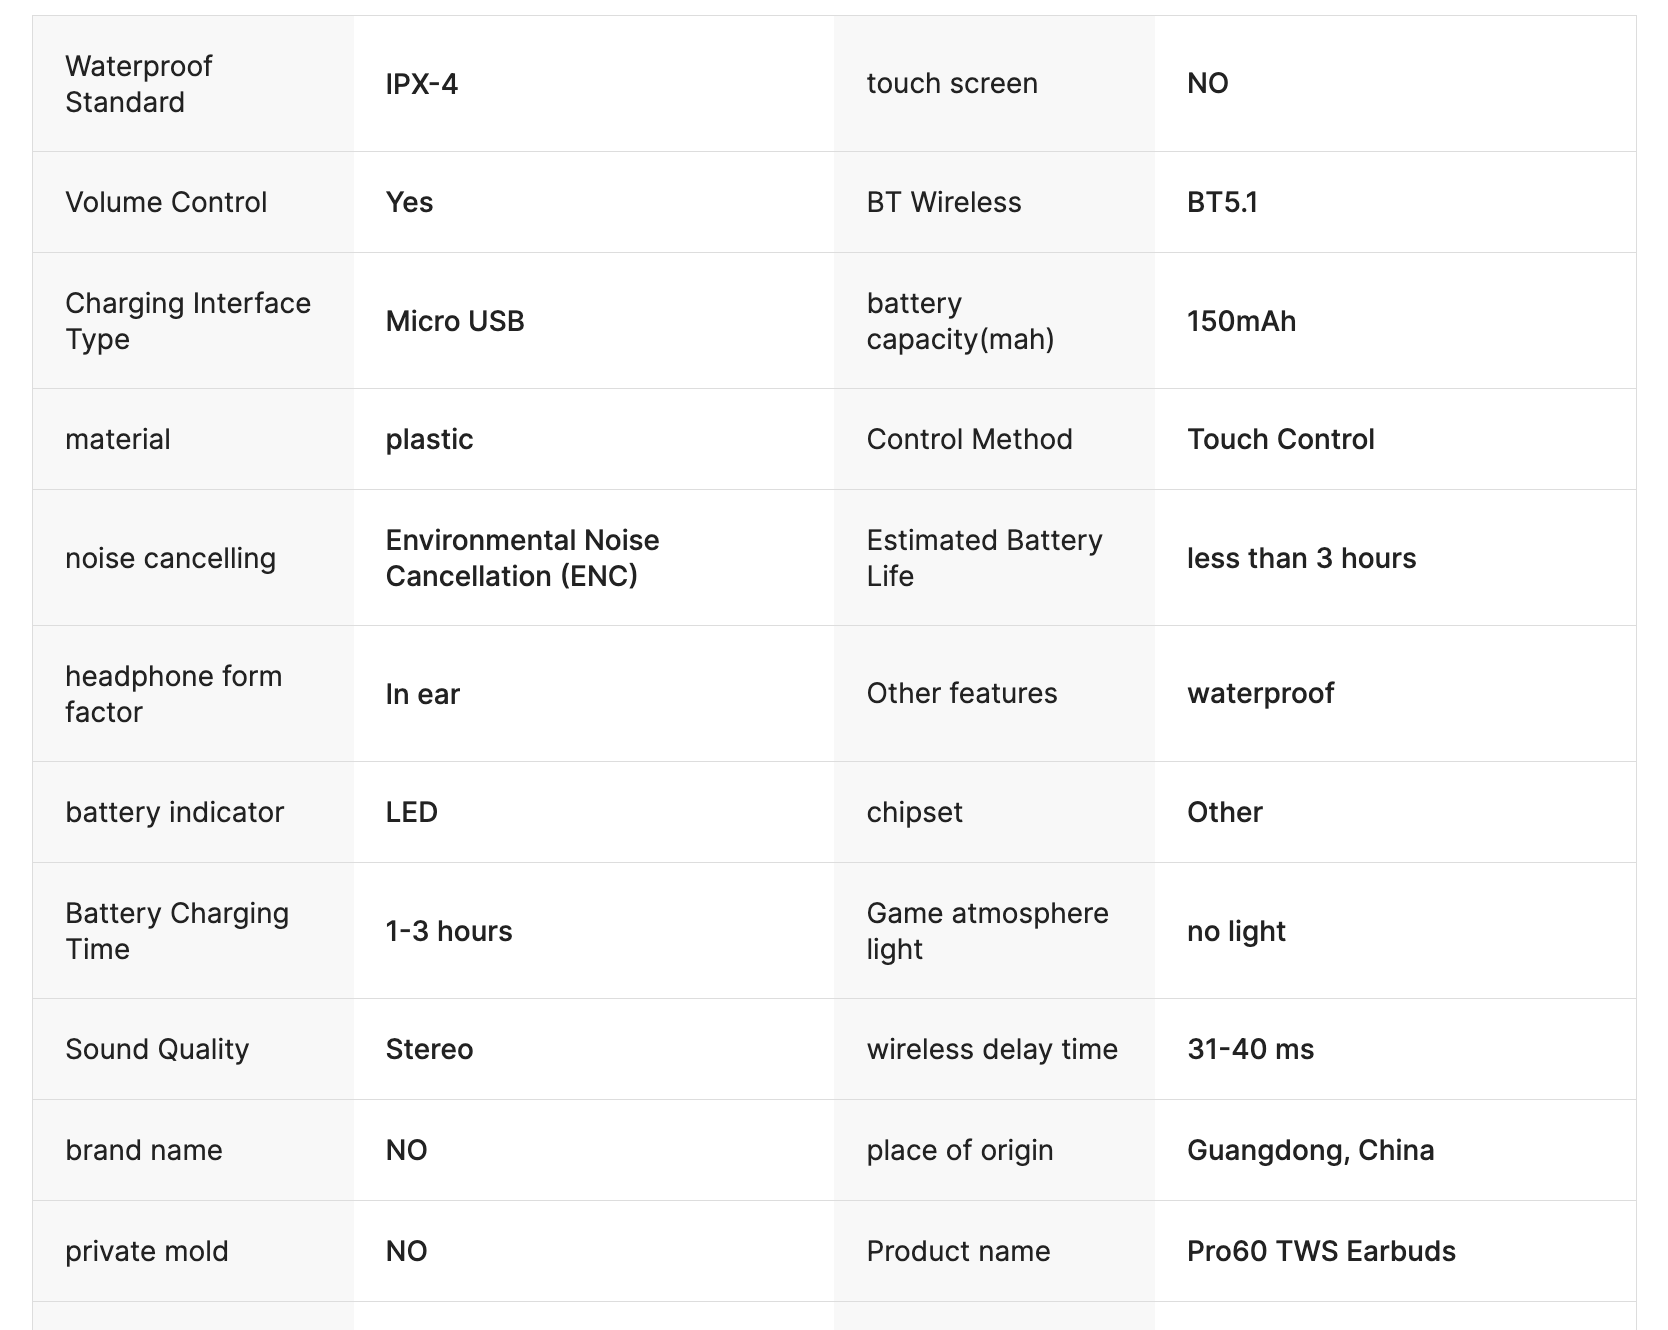1668x1330 pixels.
Task: Click the IPX-4 waterproof standard value
Action: (x=422, y=84)
